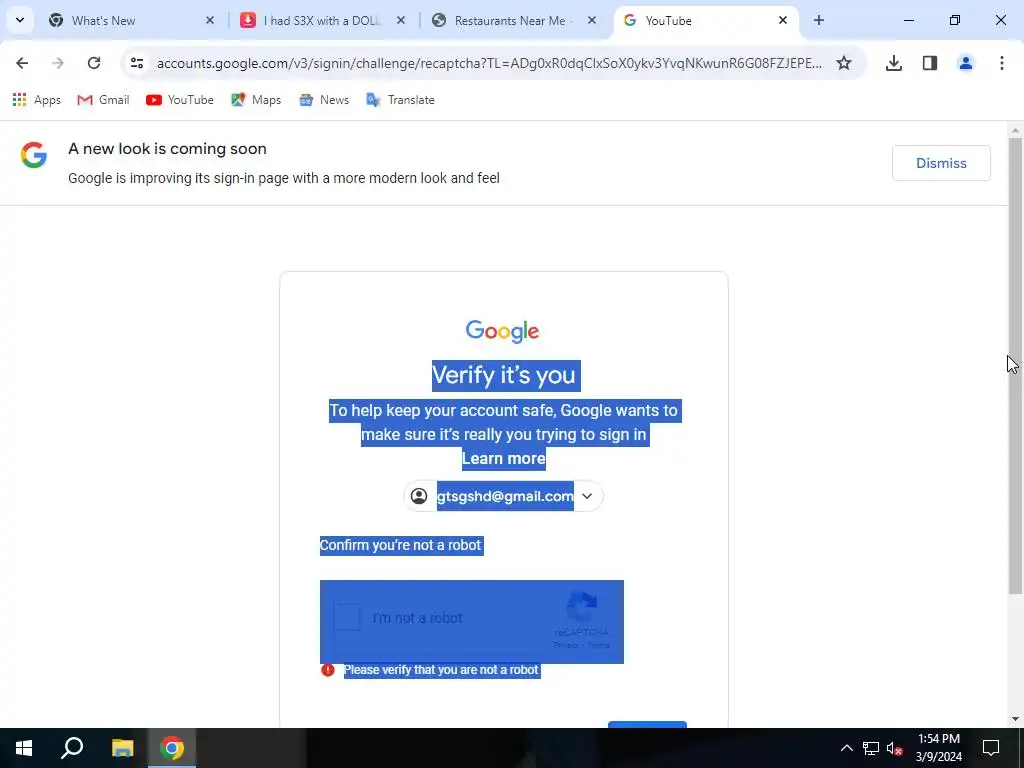Check the I'm not a robot checkbox
The image size is (1024, 768).
coord(347,617)
